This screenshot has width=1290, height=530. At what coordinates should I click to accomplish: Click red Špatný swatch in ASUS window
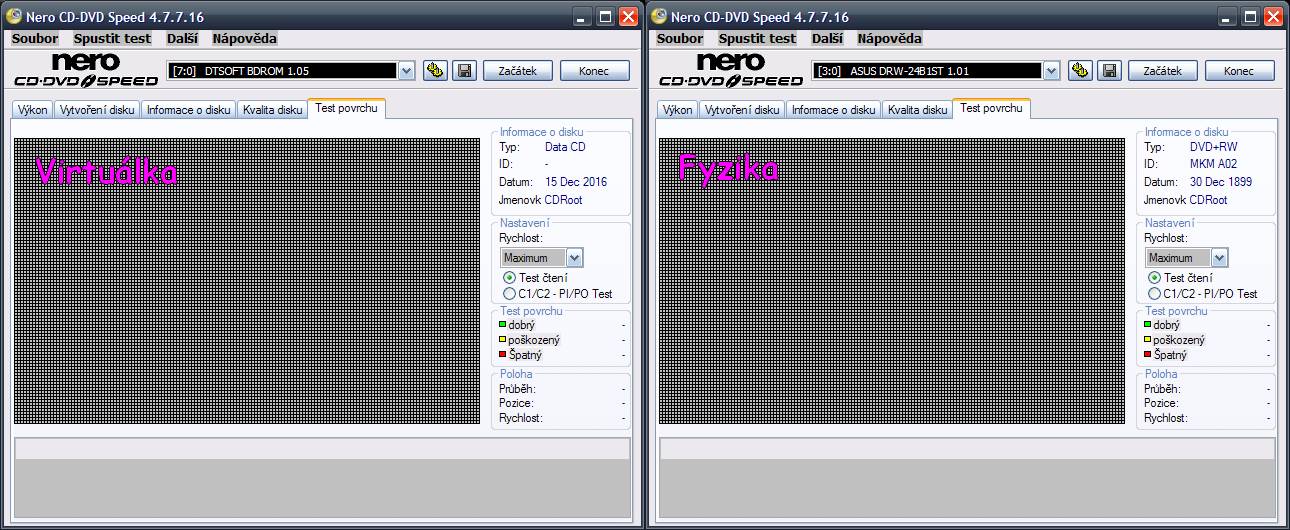point(1148,355)
